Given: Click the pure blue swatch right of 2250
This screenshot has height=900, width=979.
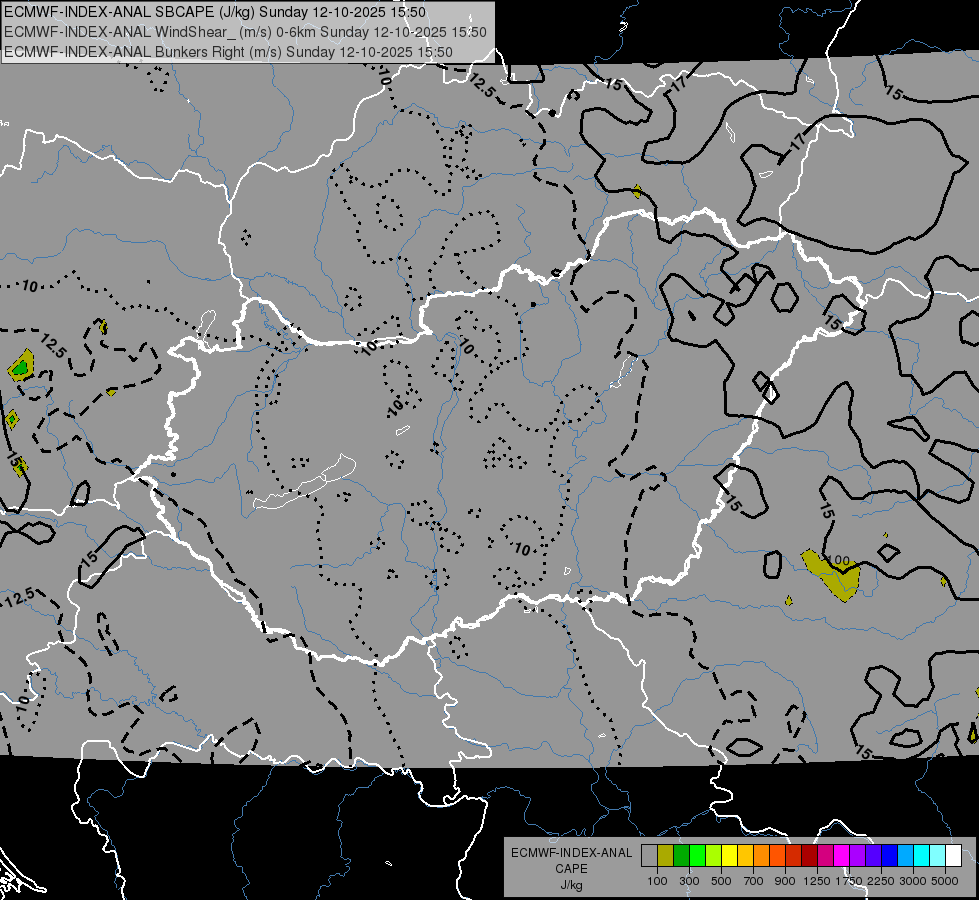Looking at the screenshot, I should click(x=890, y=856).
